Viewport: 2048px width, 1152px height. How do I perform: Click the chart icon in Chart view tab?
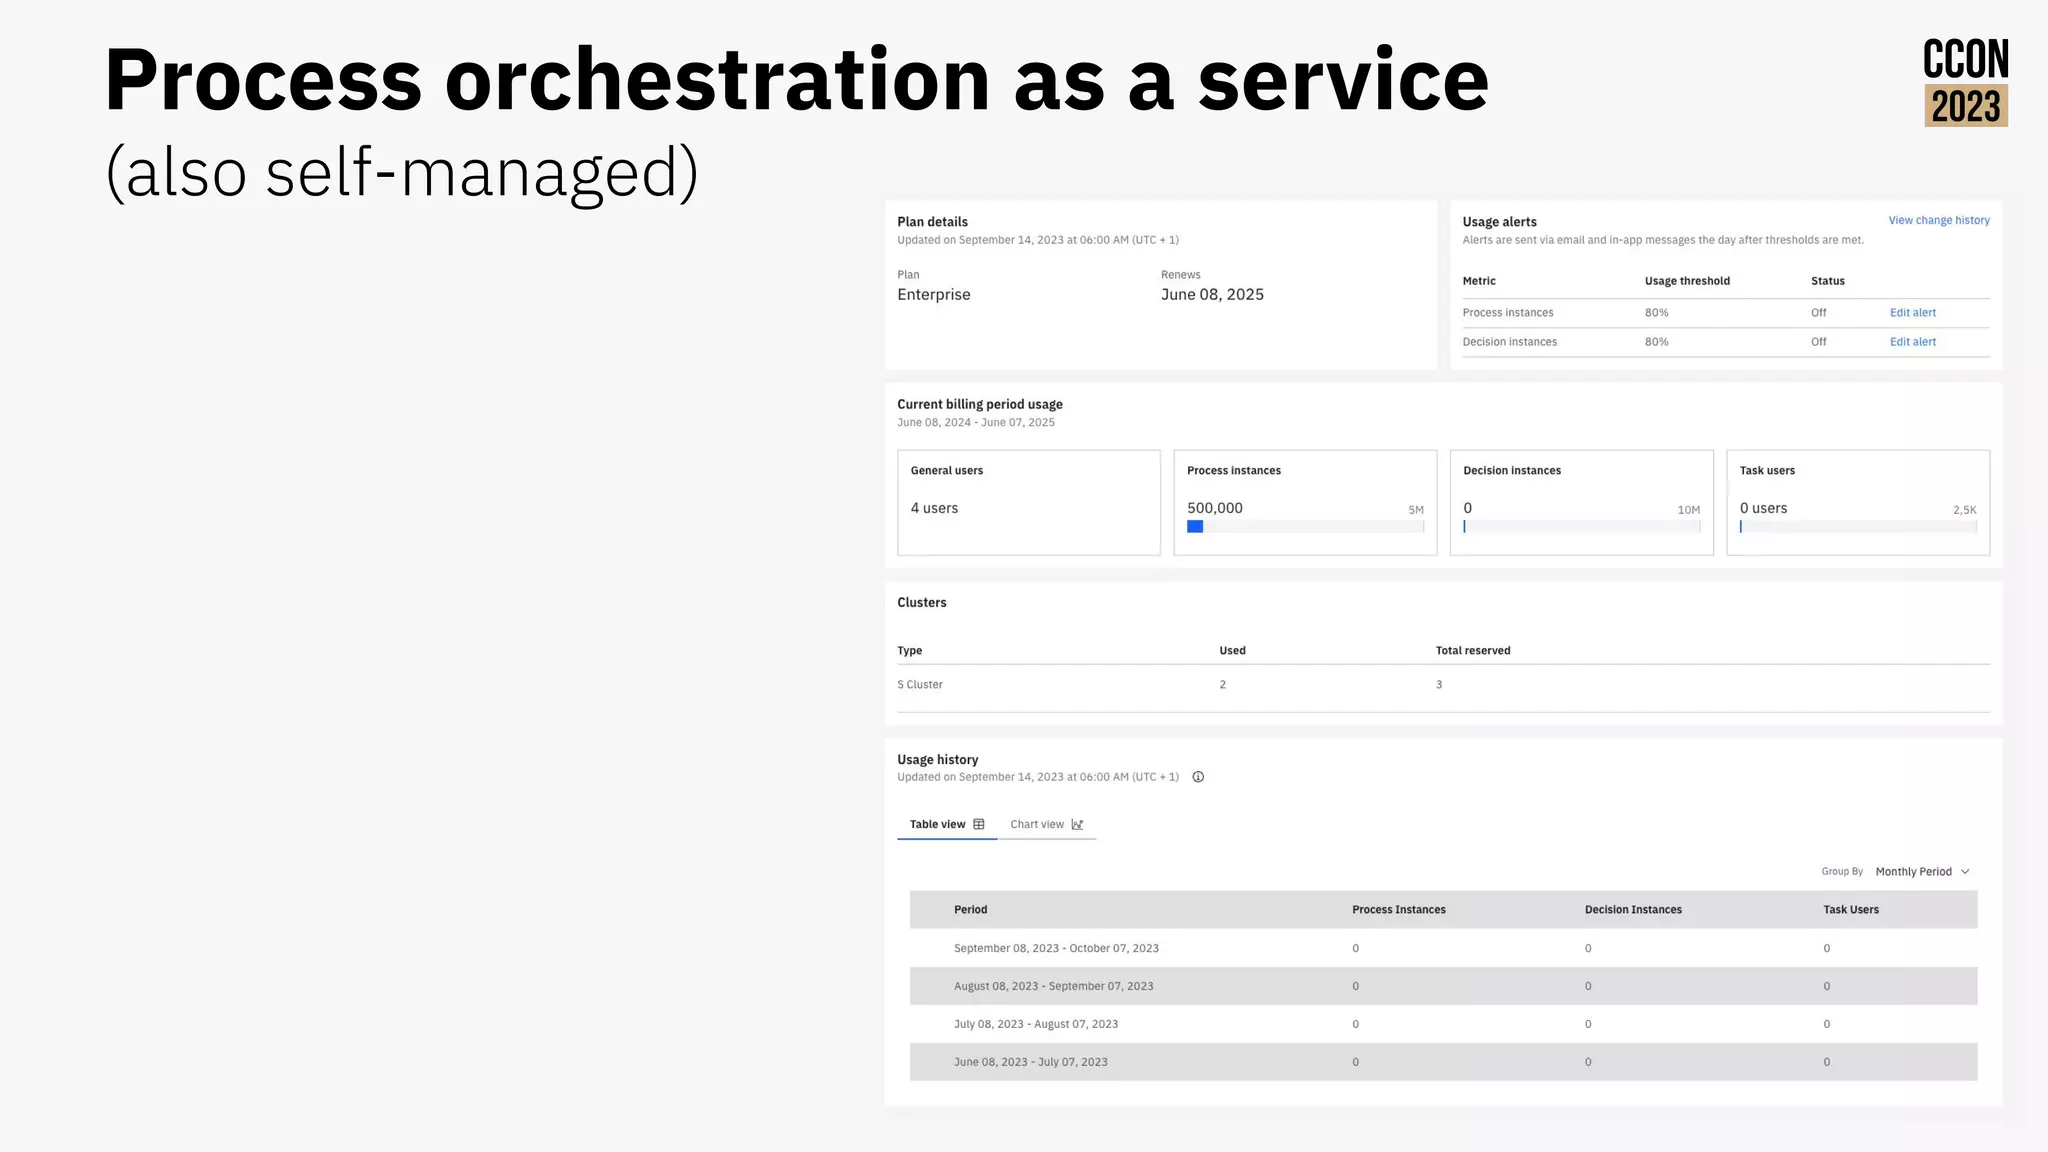point(1077,824)
